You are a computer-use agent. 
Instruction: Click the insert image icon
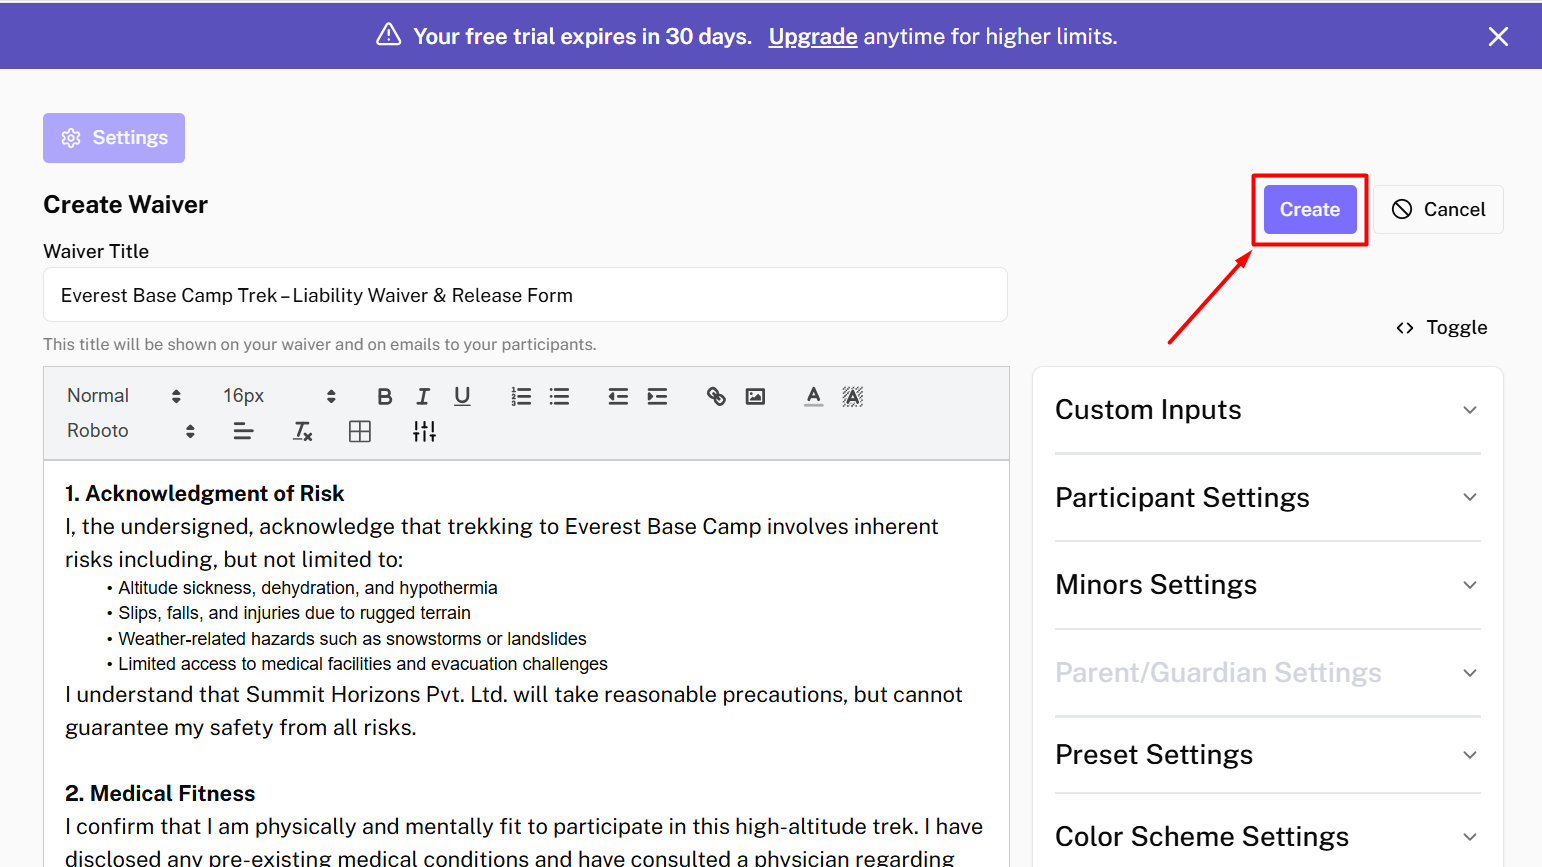pyautogui.click(x=755, y=397)
